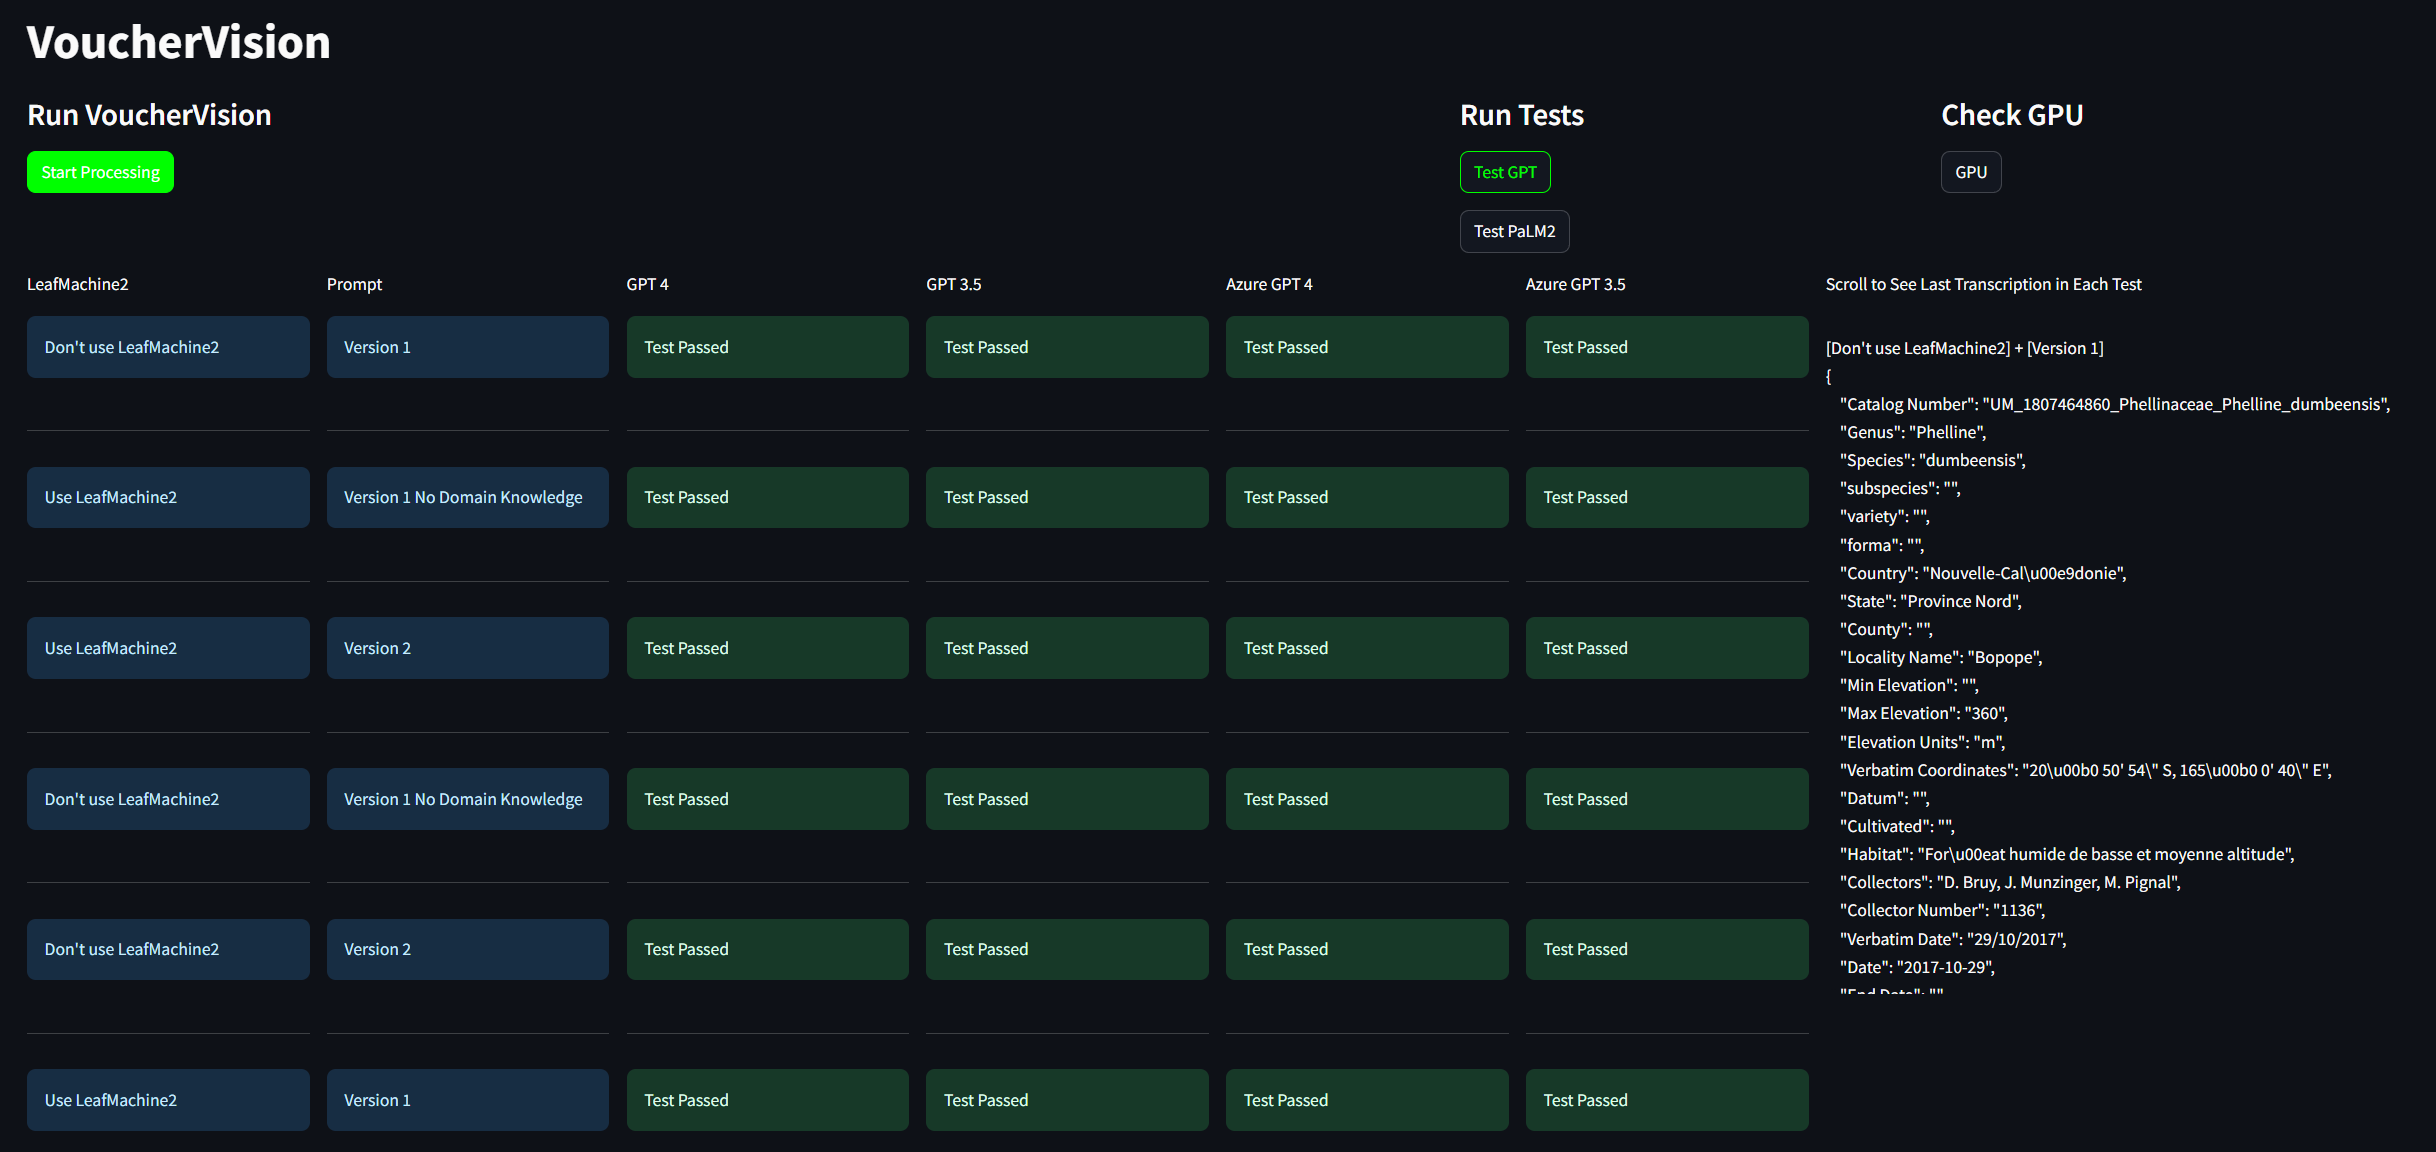Click fifth row Azure GPT 3.5 Test Passed

[x=1666, y=949]
